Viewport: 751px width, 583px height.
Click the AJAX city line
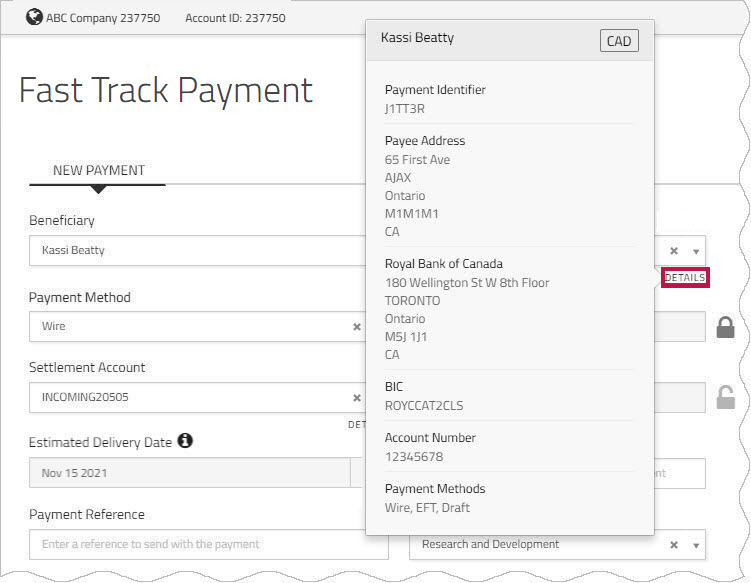tap(398, 178)
